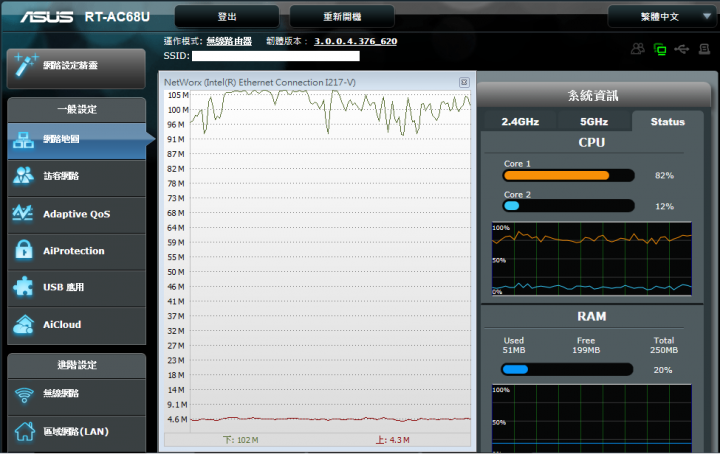Image resolution: width=720 pixels, height=454 pixels.
Task: Click the CPU usage history graph
Action: pyautogui.click(x=591, y=258)
